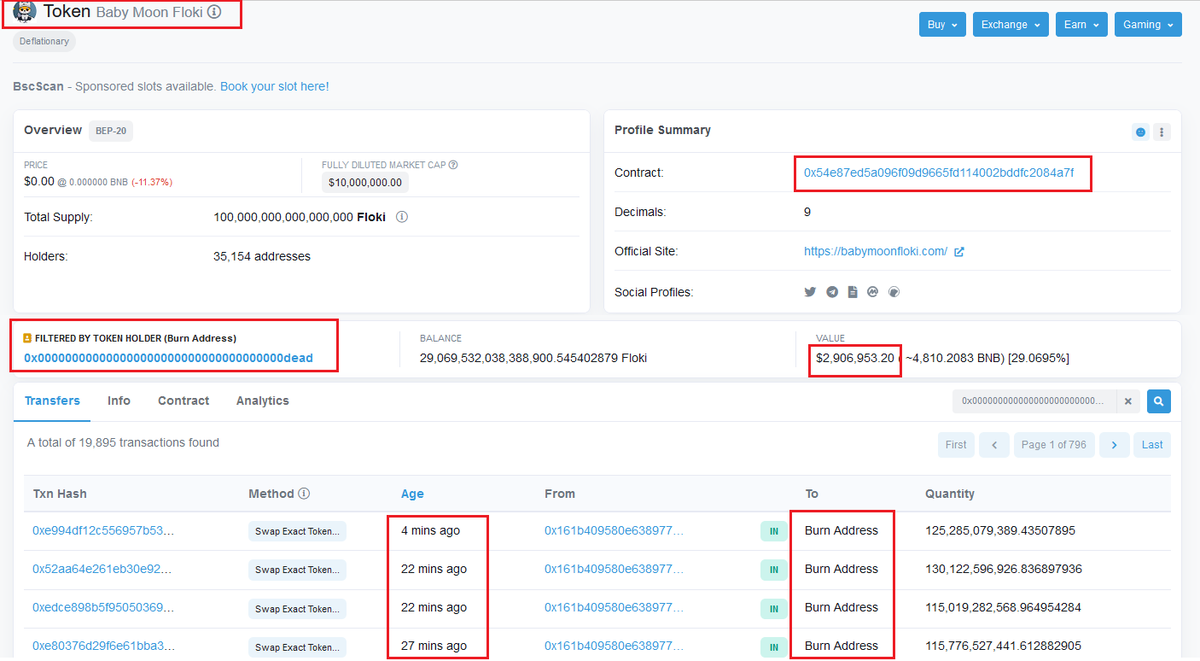Clear the address filter with the X icon
The width and height of the screenshot is (1200, 661).
coord(1127,401)
